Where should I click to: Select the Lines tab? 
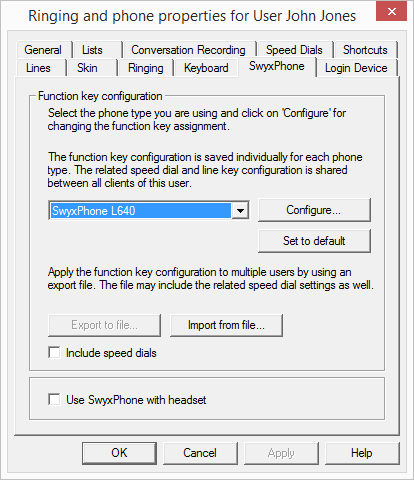coord(39,68)
